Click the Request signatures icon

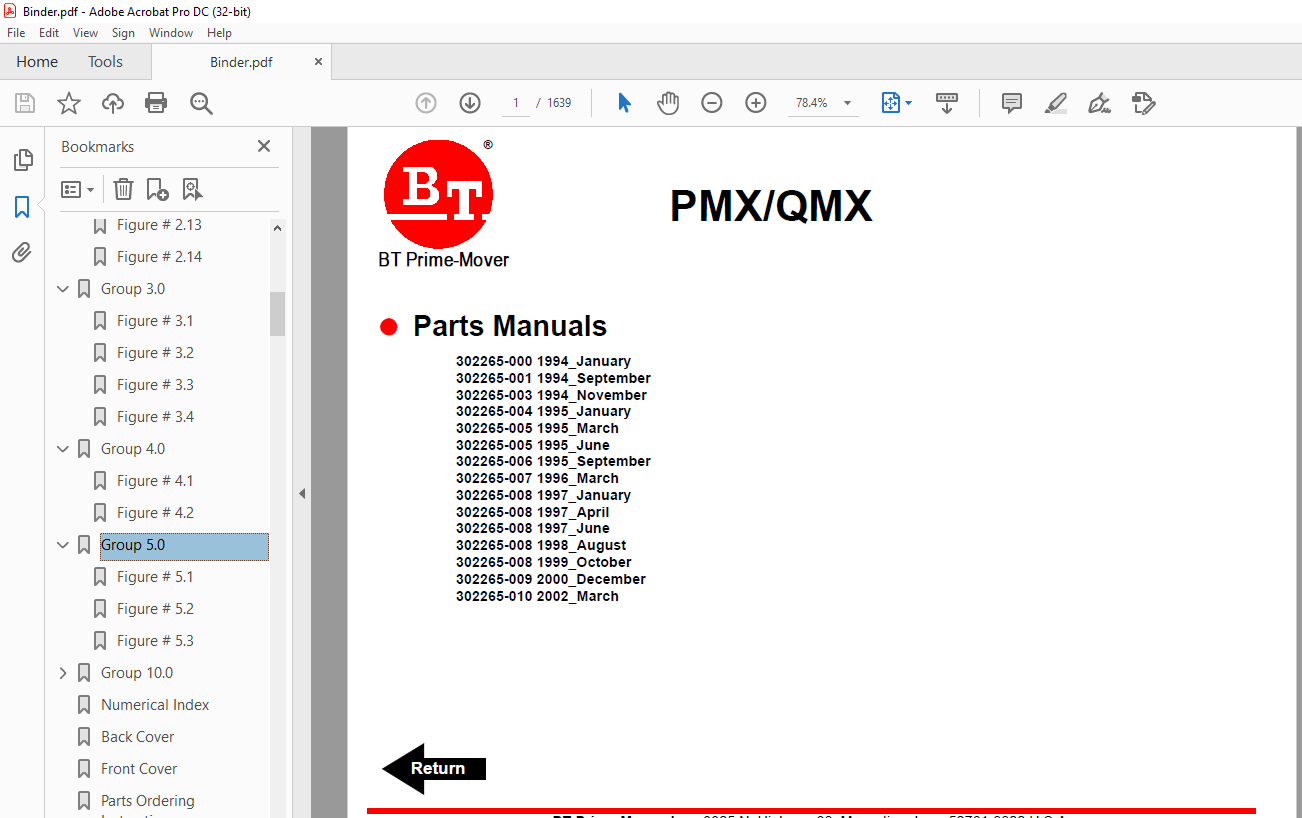[1144, 103]
